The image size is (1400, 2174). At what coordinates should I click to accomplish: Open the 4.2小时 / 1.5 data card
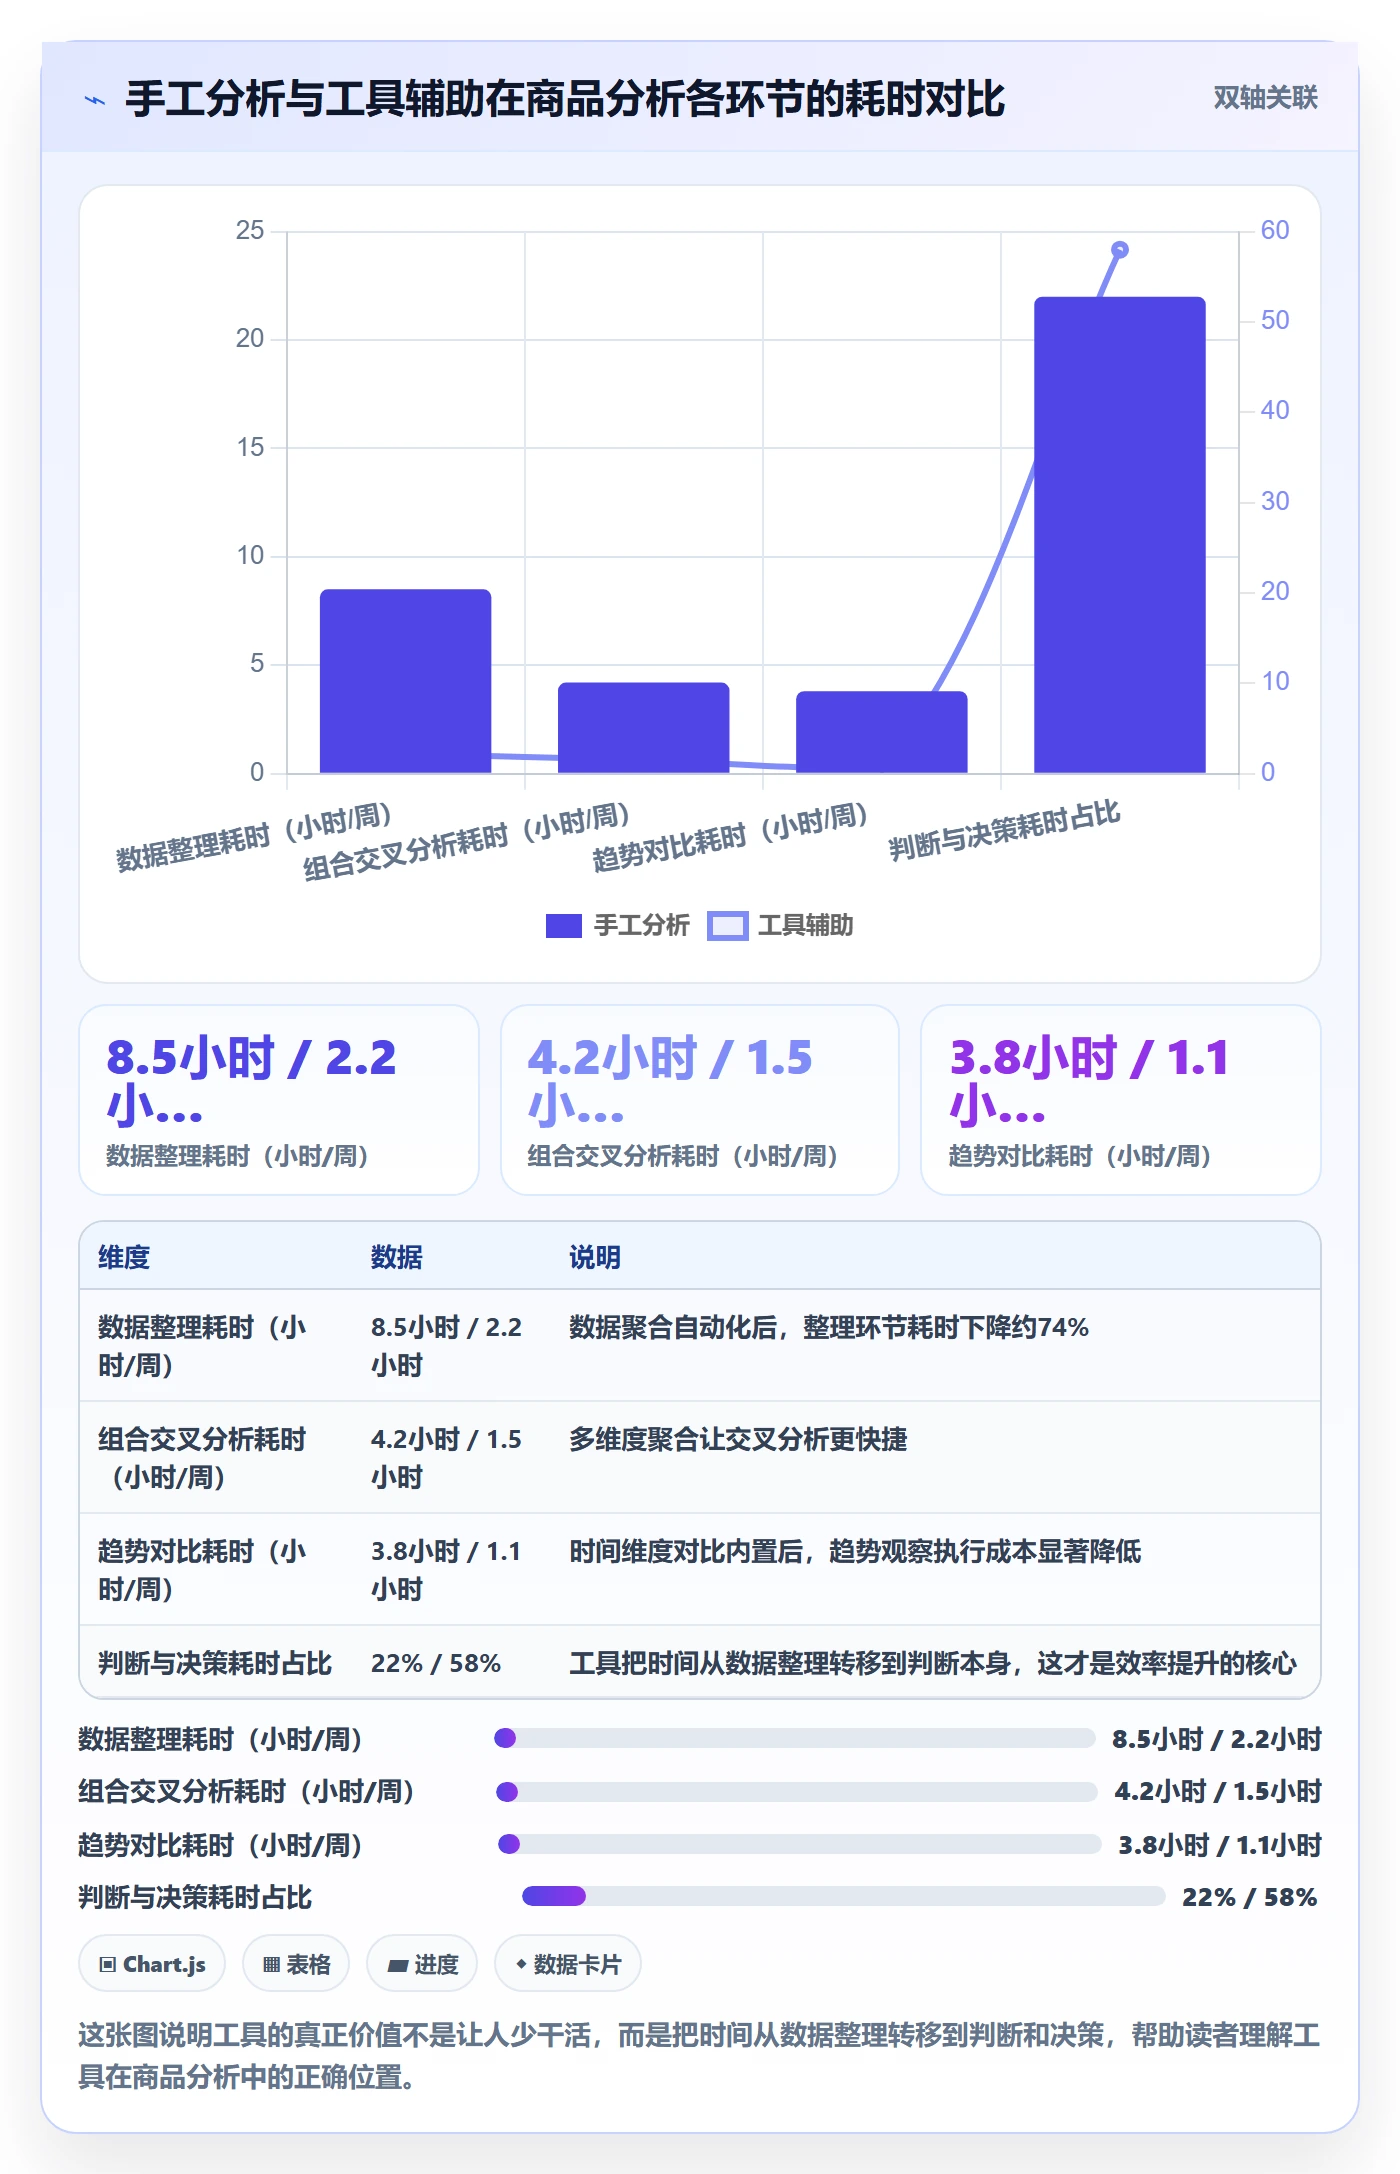[700, 1100]
